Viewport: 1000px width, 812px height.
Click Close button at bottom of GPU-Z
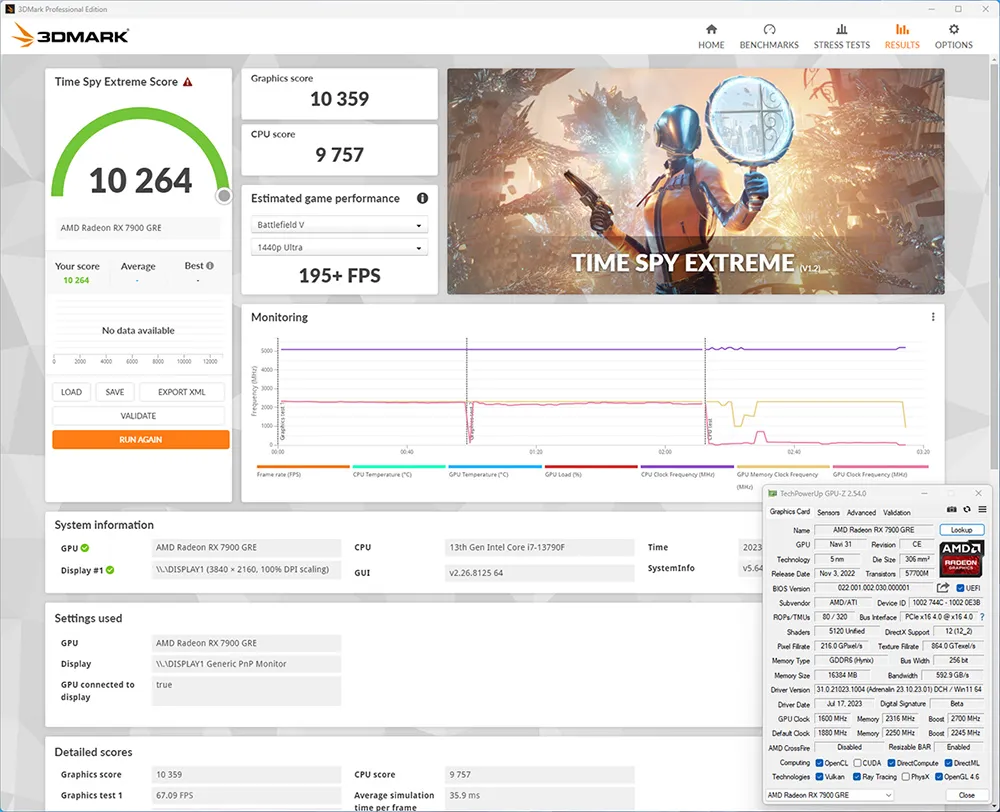coord(966,795)
